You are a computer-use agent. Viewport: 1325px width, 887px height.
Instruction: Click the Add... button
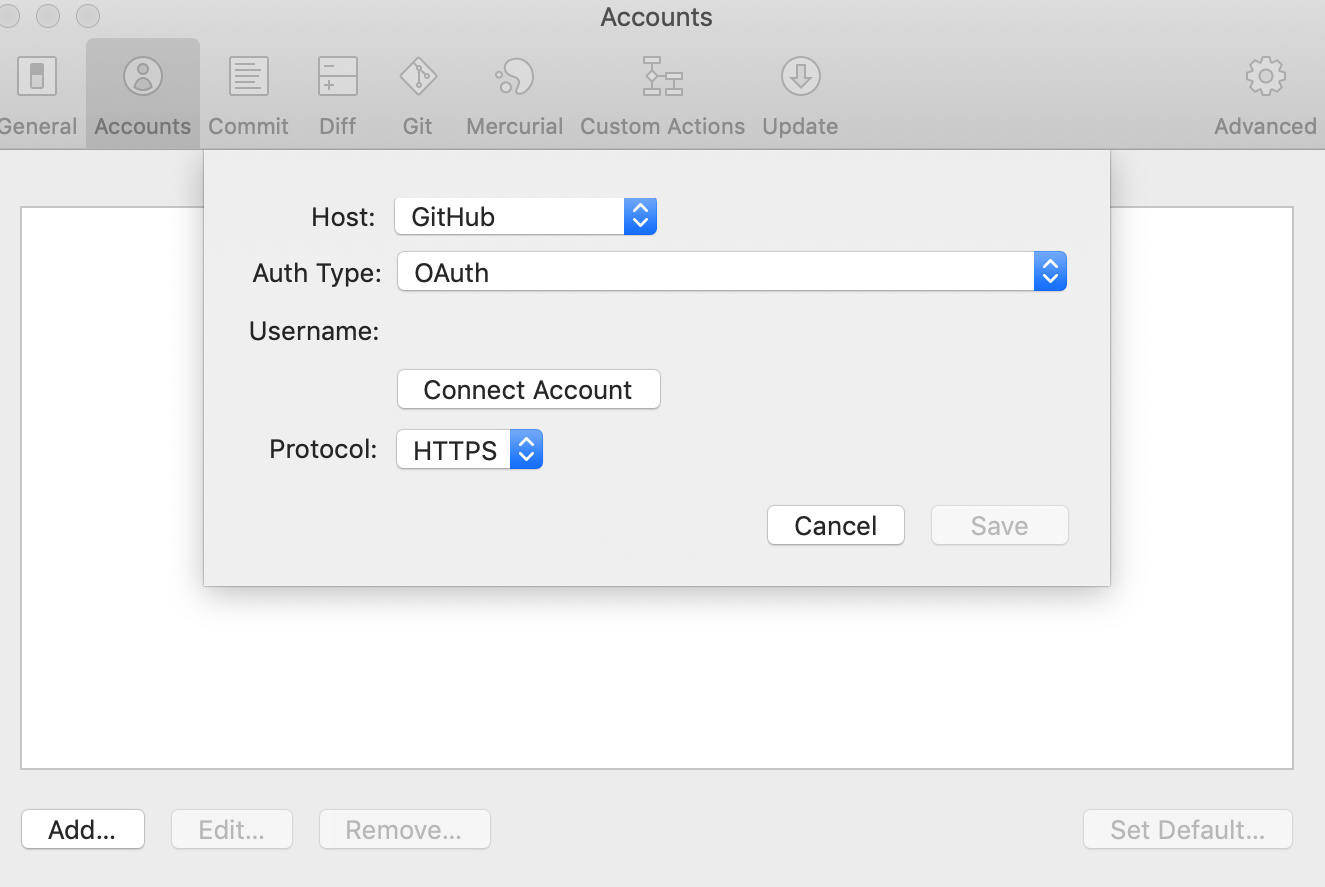coord(83,830)
